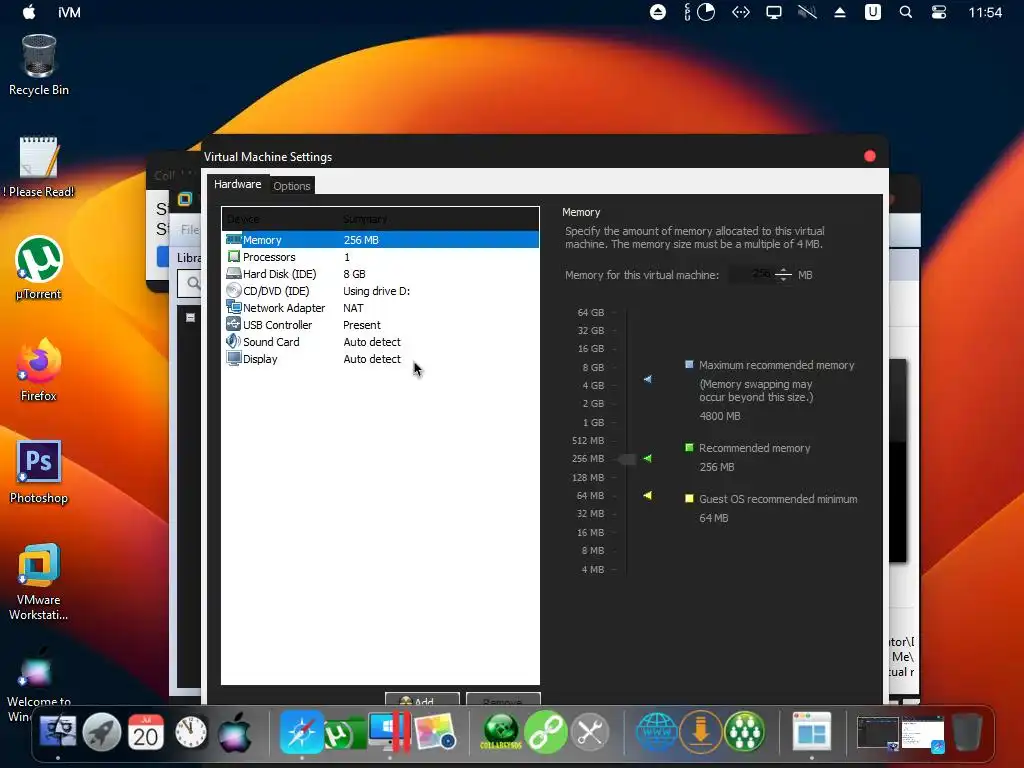The height and width of the screenshot is (768, 1024).
Task: Select the Hard Disk (IDE) device
Action: (381, 274)
